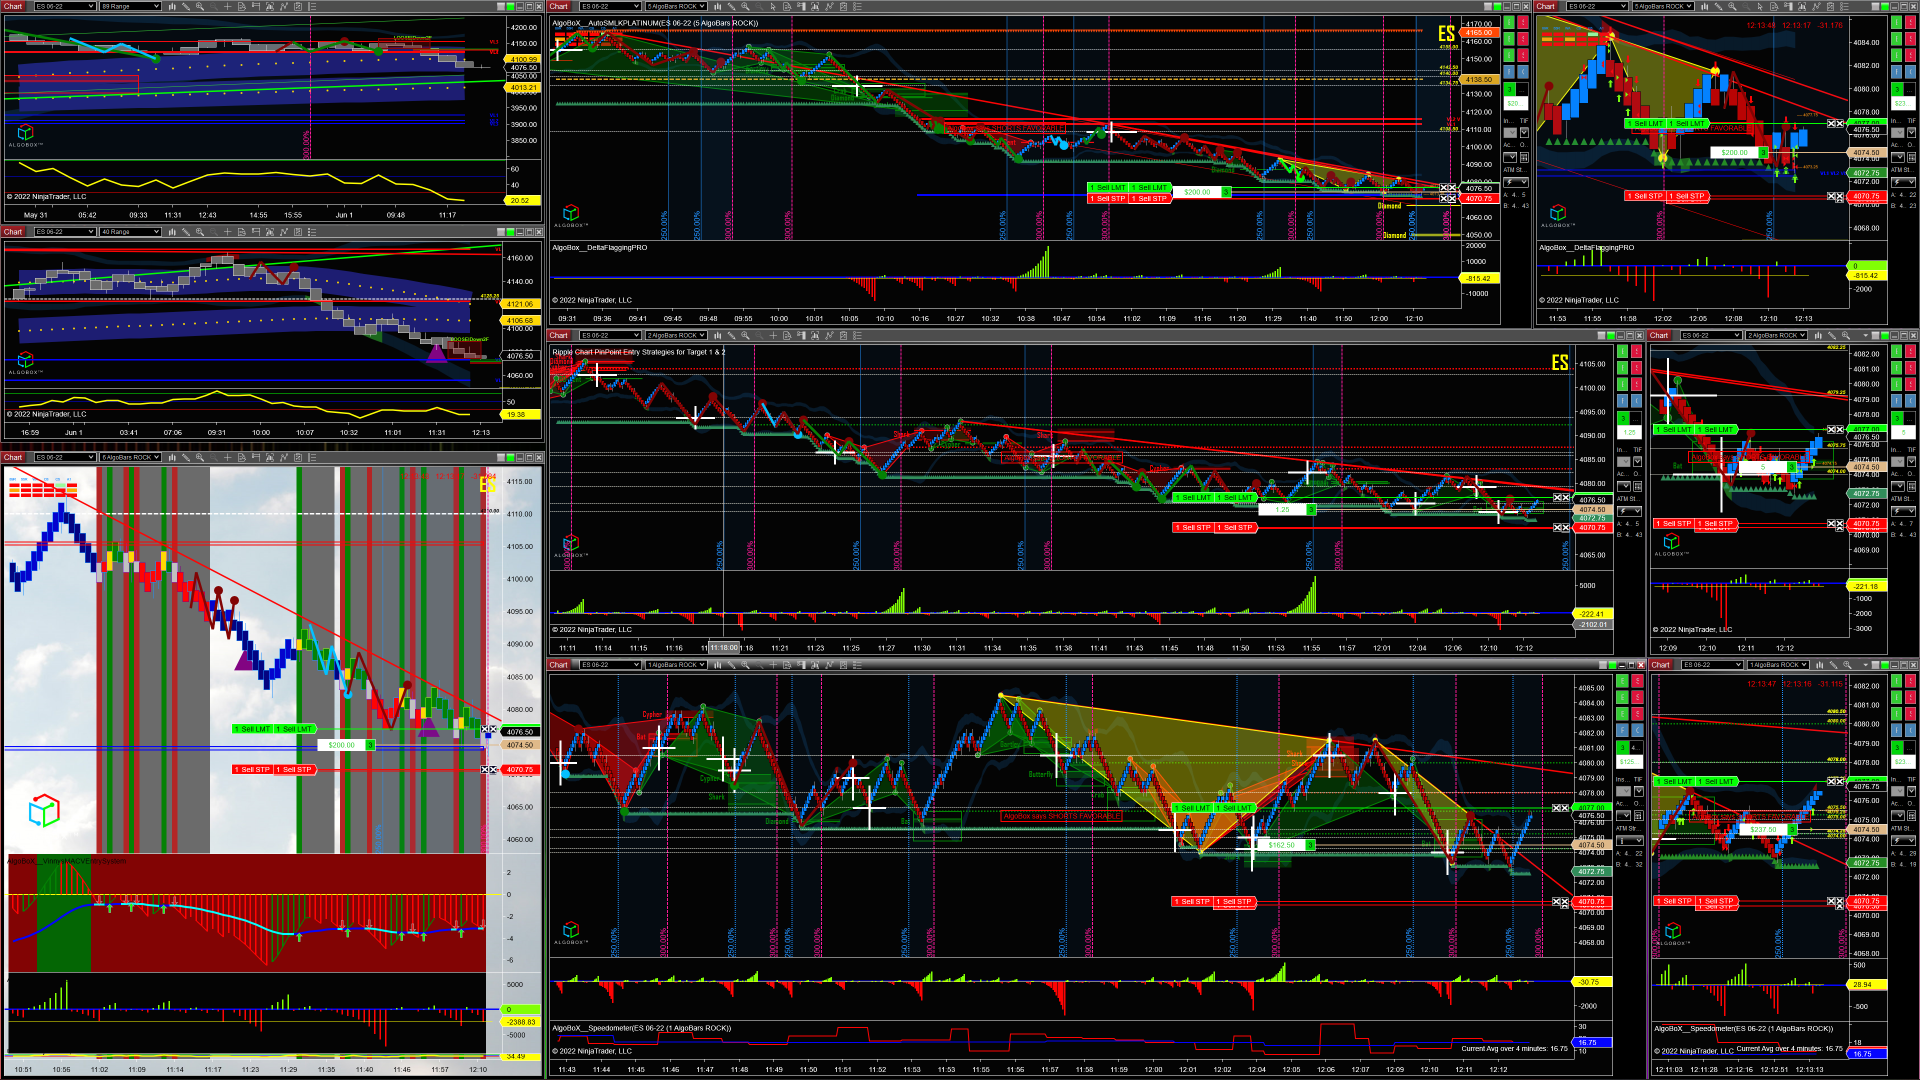Open Indicators icon in top-center chart toolbar
The image size is (1920, 1080).
point(829,6)
